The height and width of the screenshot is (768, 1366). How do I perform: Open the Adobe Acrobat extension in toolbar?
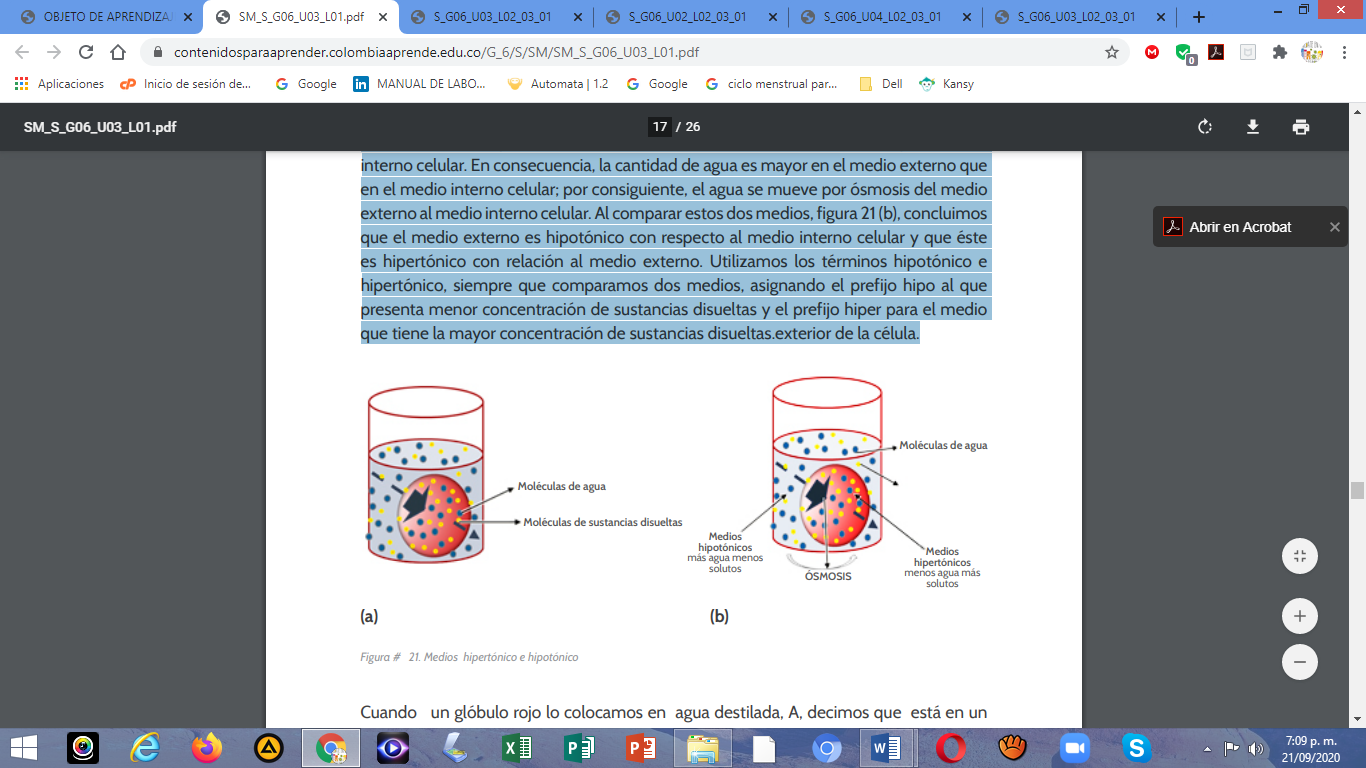1216,52
